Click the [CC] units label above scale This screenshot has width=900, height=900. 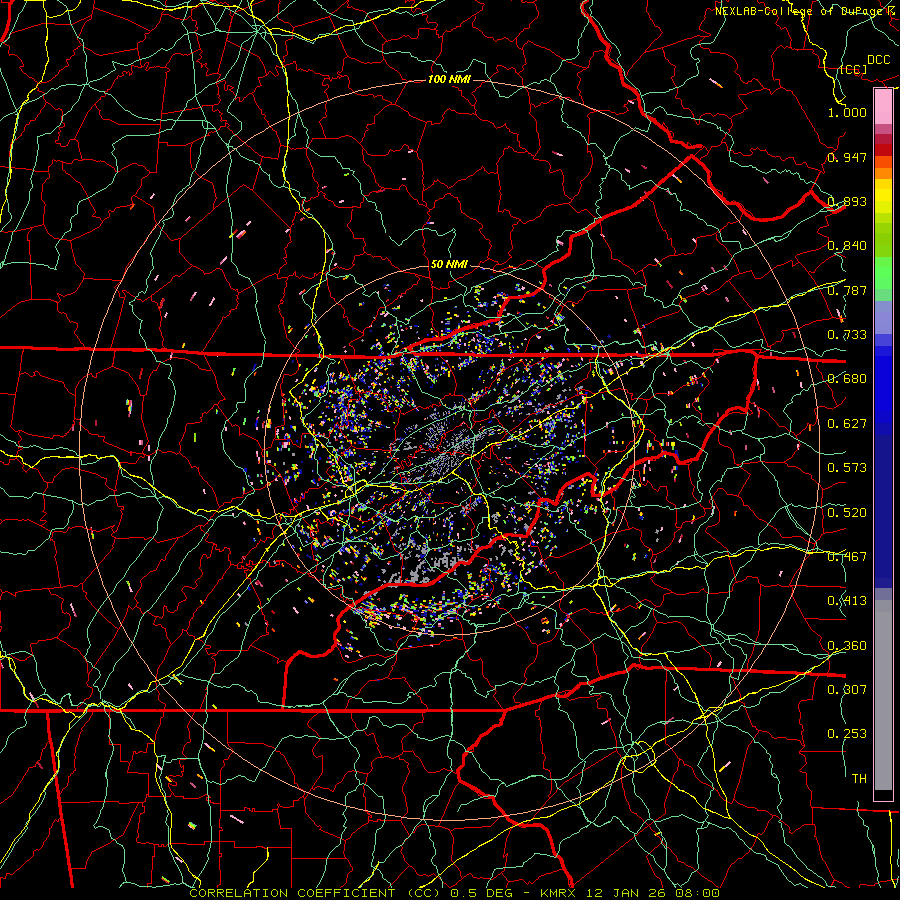pyautogui.click(x=854, y=69)
